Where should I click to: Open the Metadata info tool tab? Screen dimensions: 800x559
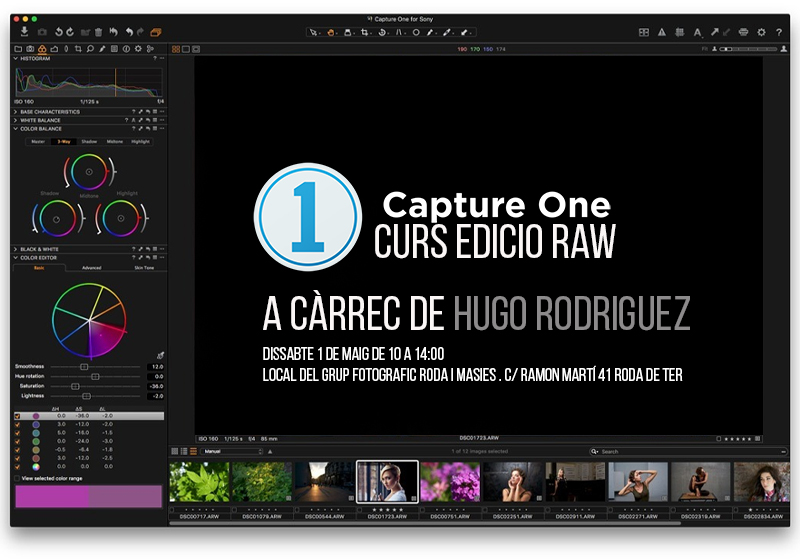coord(126,49)
